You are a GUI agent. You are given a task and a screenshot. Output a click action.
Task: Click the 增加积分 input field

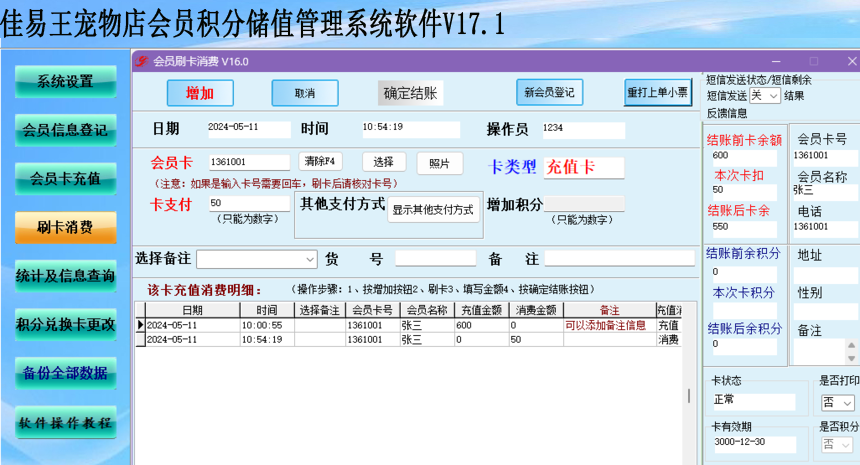pyautogui.click(x=584, y=204)
